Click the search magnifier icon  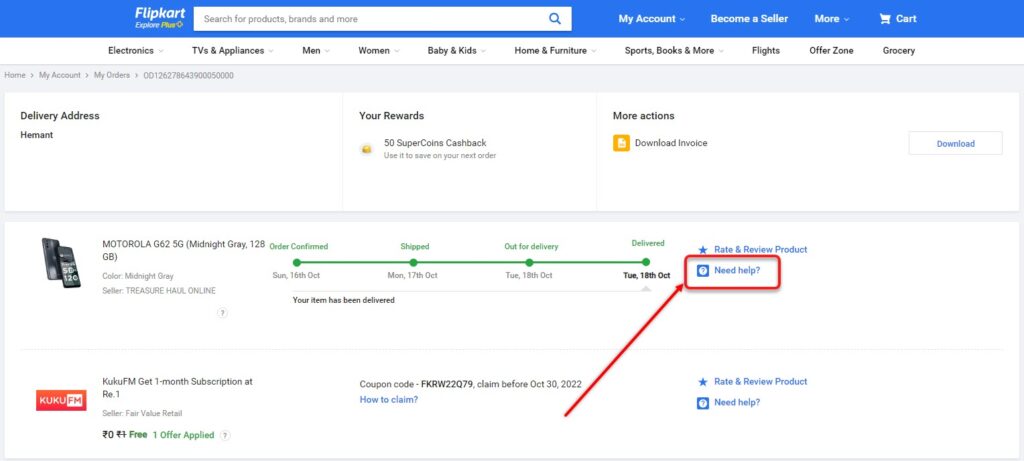(554, 18)
